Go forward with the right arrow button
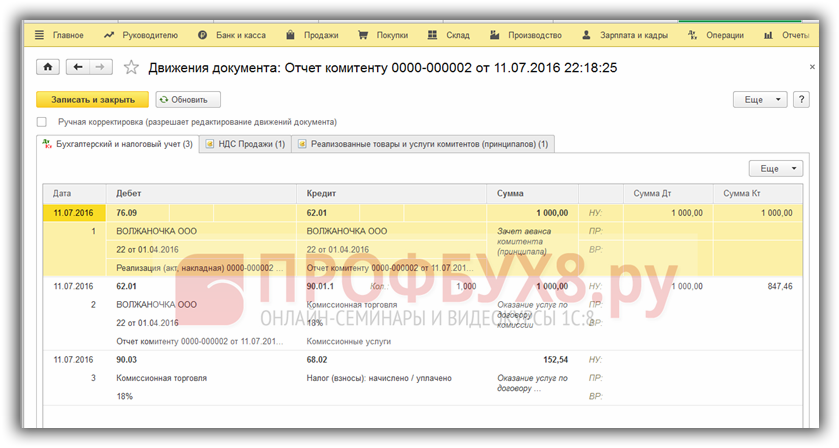The height and width of the screenshot is (448, 839). click(x=100, y=67)
